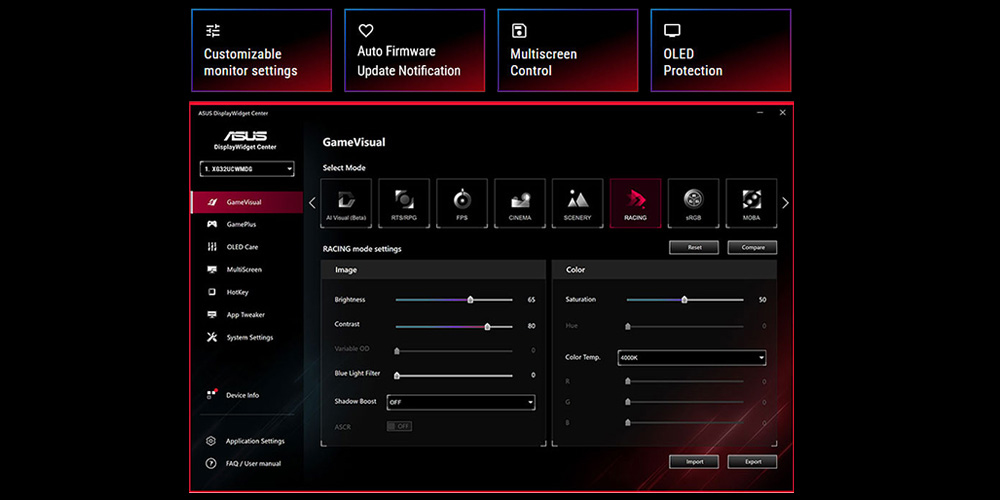Toggle the ASCR switch

click(x=399, y=426)
